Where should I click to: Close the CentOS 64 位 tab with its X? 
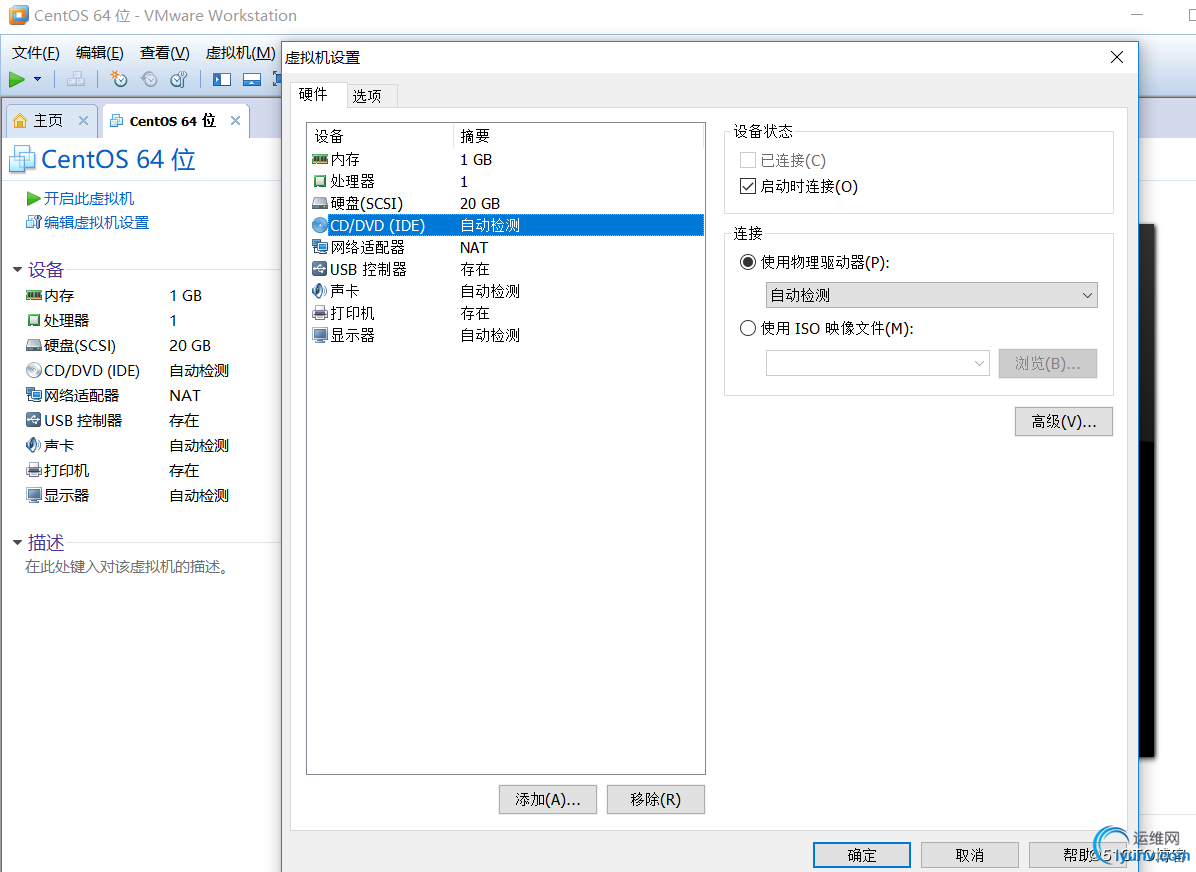[x=236, y=121]
